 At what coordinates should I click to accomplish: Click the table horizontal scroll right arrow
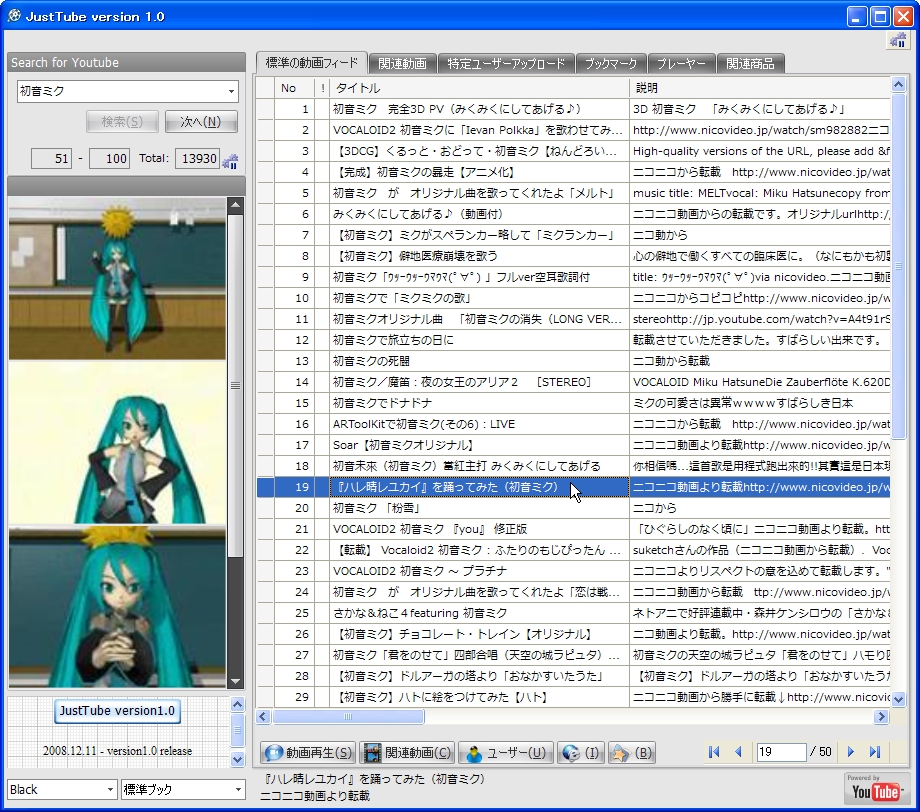pos(881,716)
